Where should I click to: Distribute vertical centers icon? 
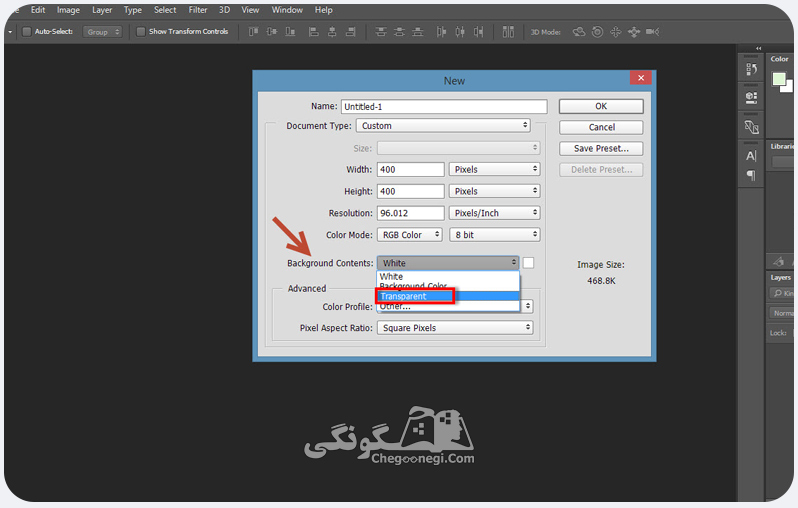click(x=400, y=32)
